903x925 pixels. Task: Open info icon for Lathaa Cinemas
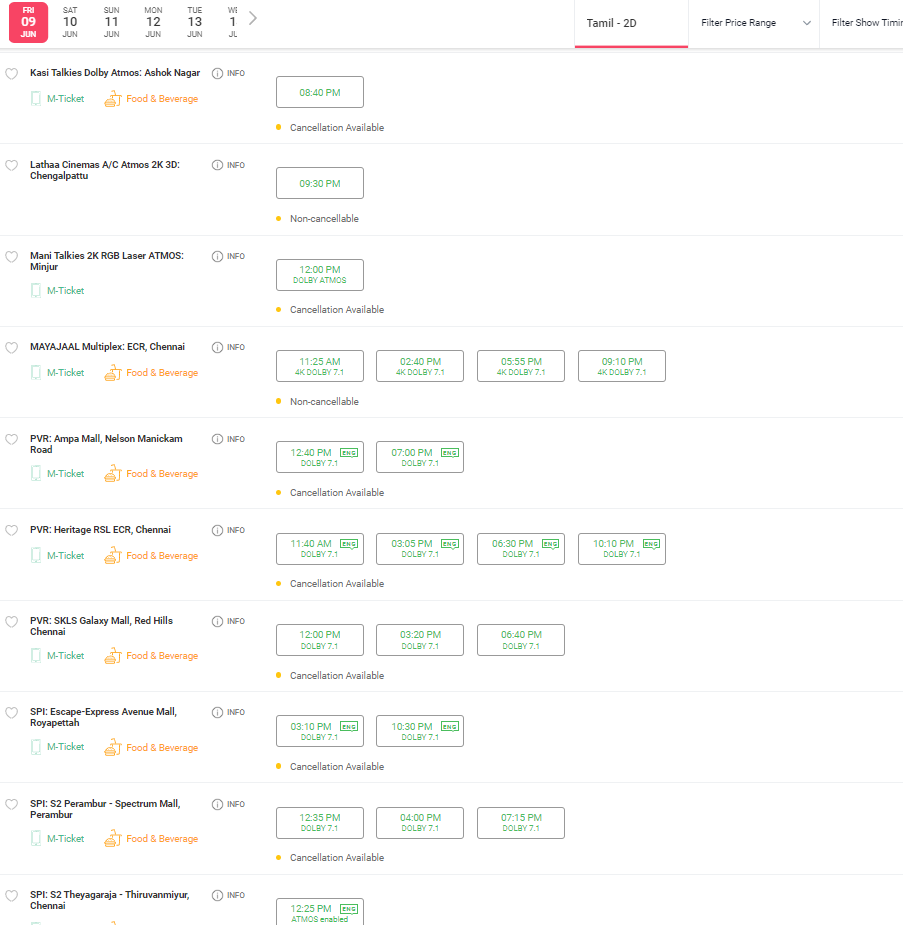coord(217,165)
